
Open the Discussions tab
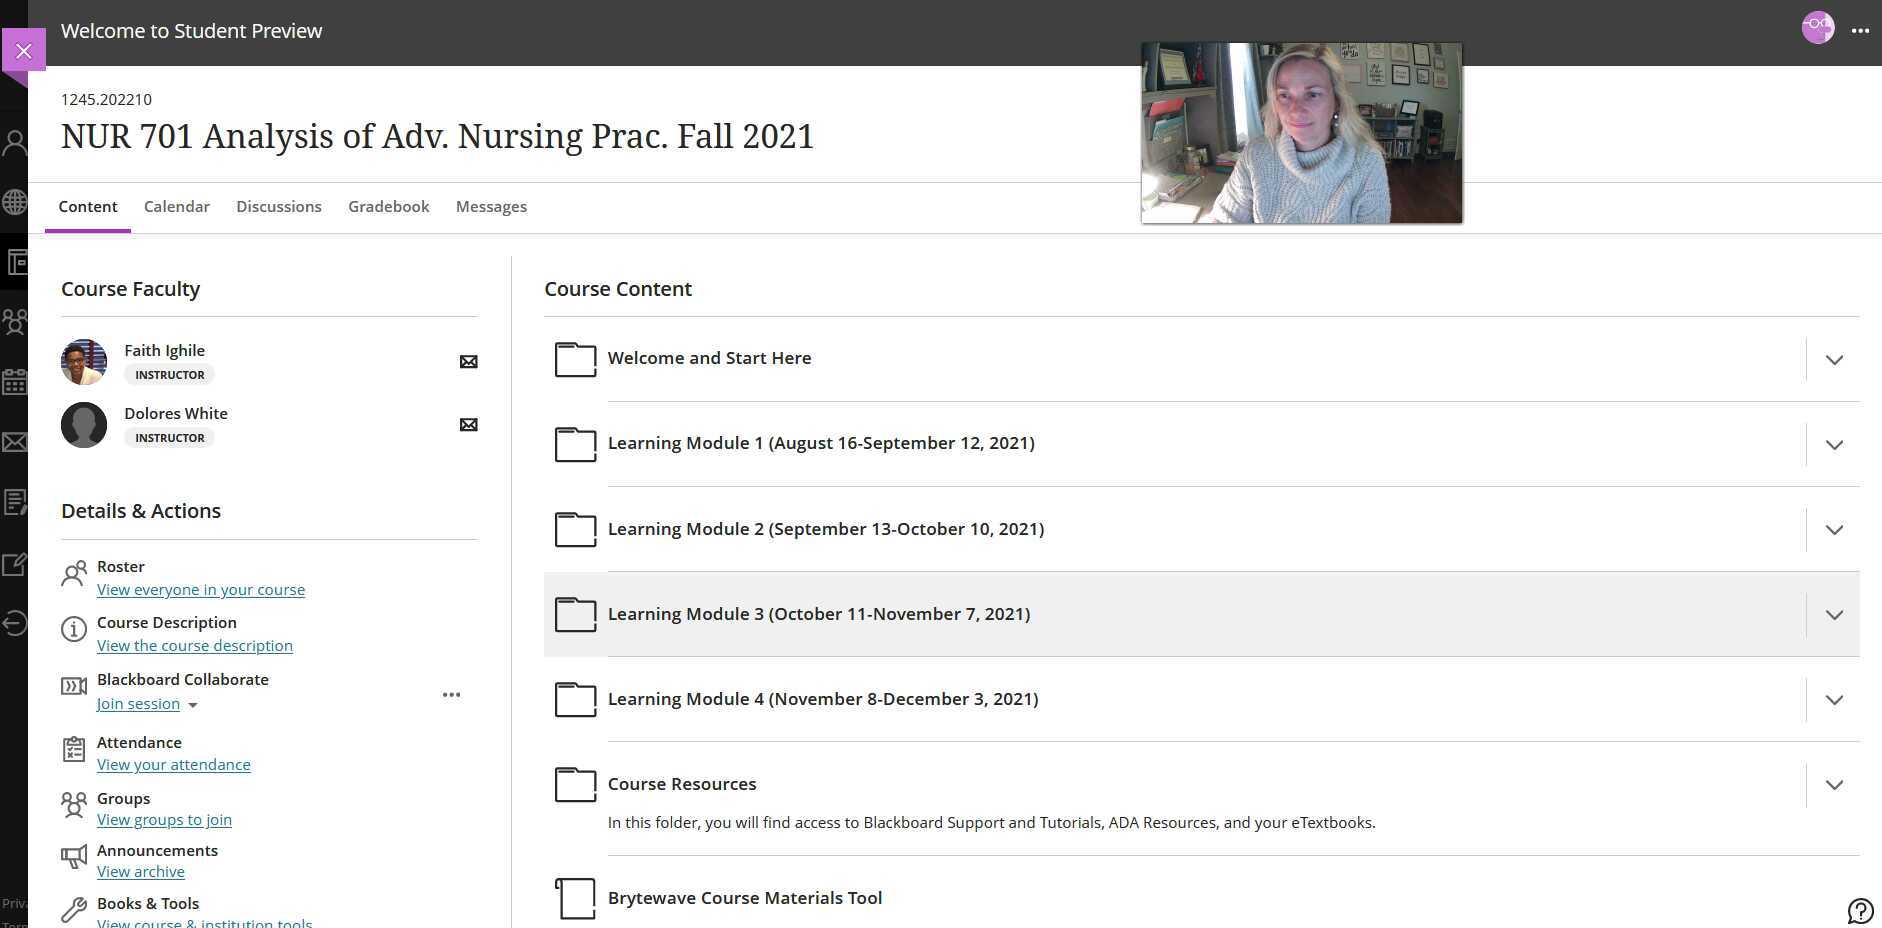point(279,206)
